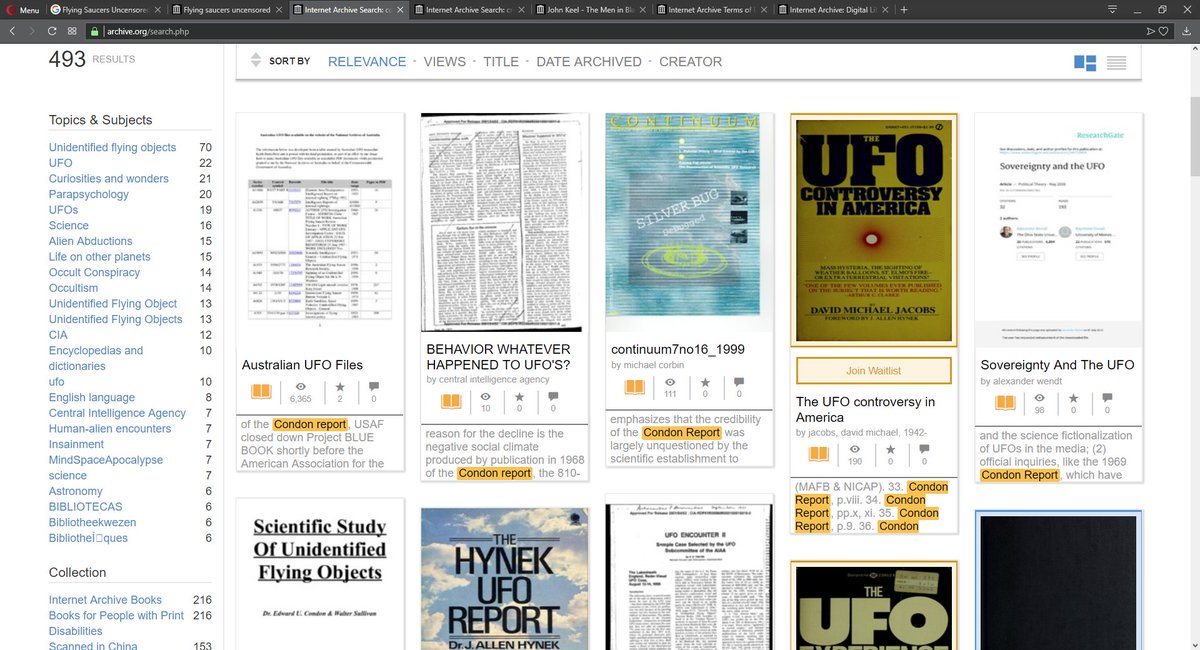Open The Hynek UFO Report cover
The height and width of the screenshot is (650, 1200).
tap(504, 579)
